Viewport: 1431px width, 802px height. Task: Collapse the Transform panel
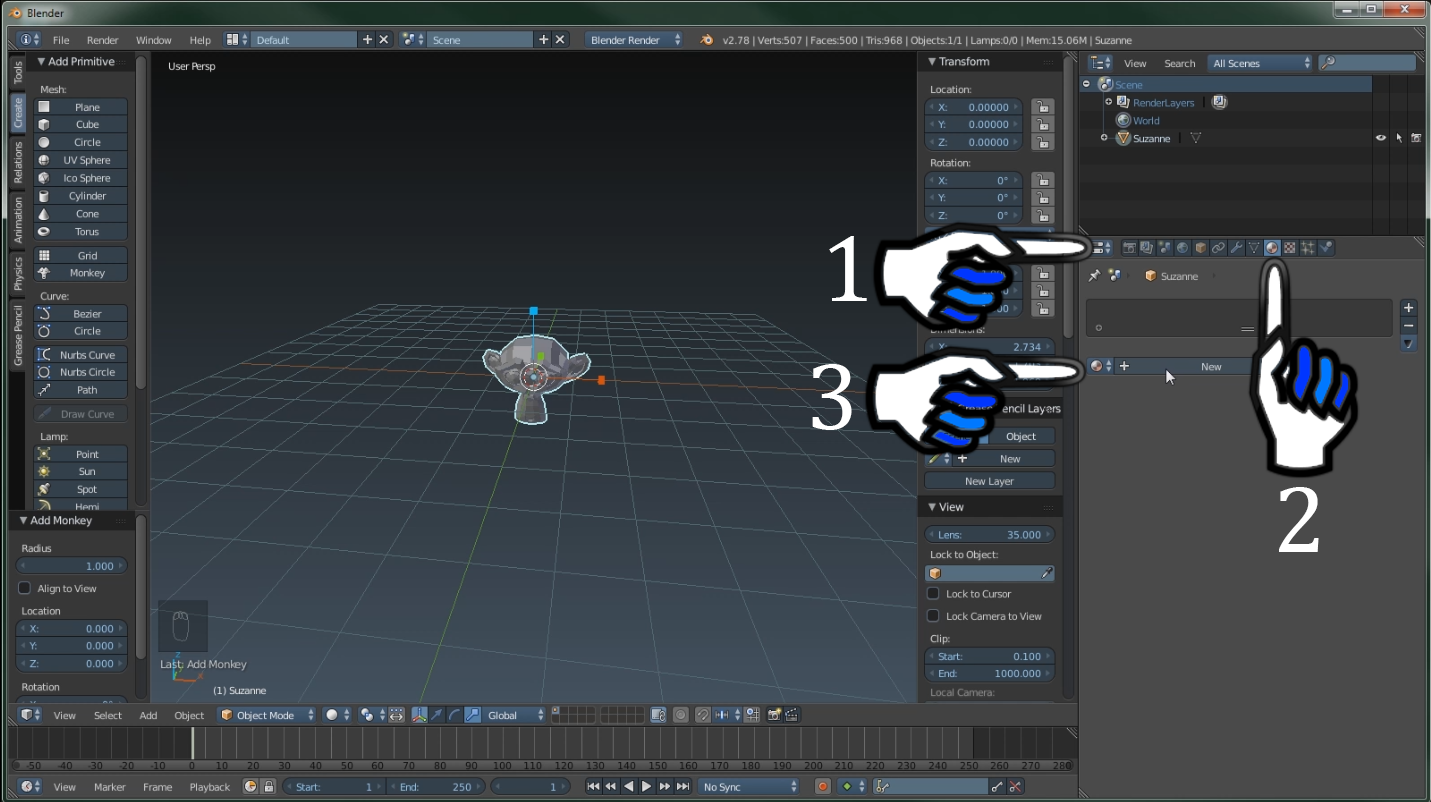pyautogui.click(x=933, y=62)
